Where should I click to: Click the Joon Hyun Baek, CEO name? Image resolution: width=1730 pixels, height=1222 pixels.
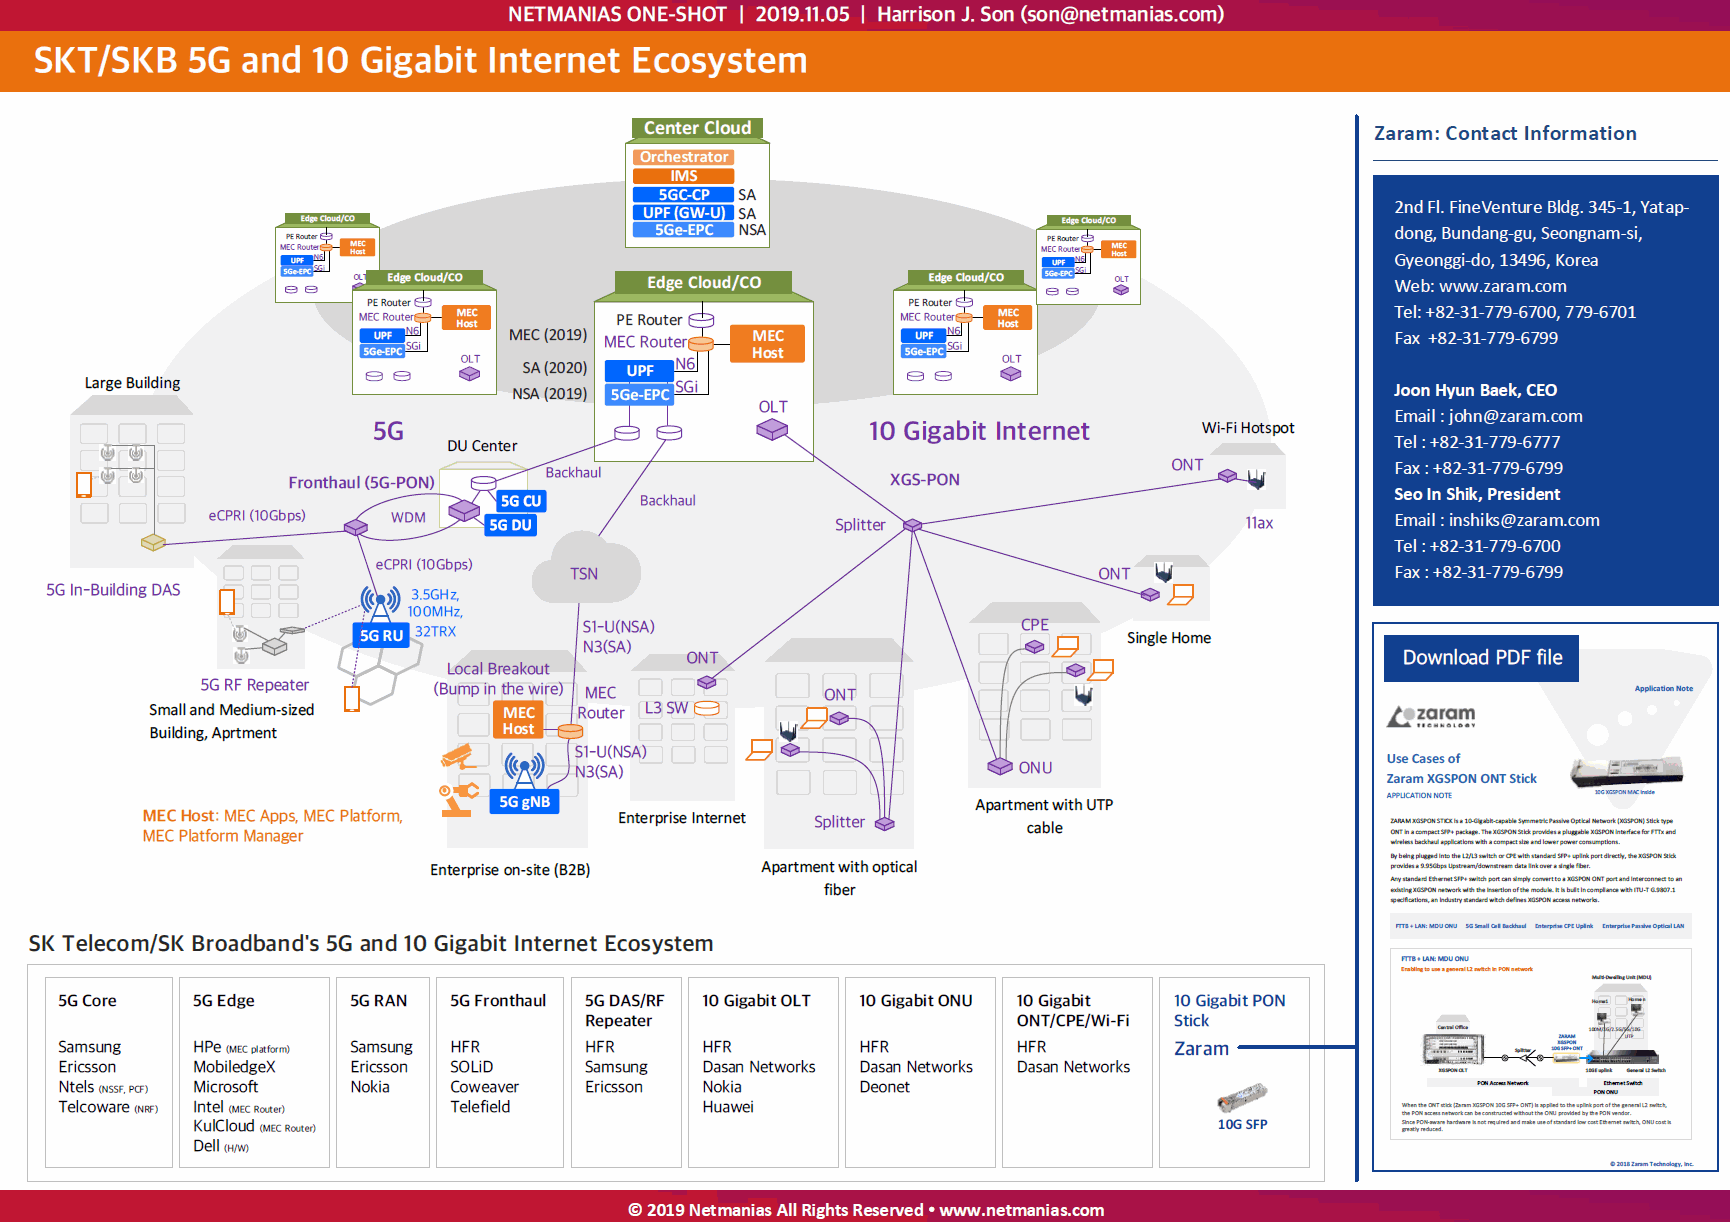click(x=1476, y=390)
